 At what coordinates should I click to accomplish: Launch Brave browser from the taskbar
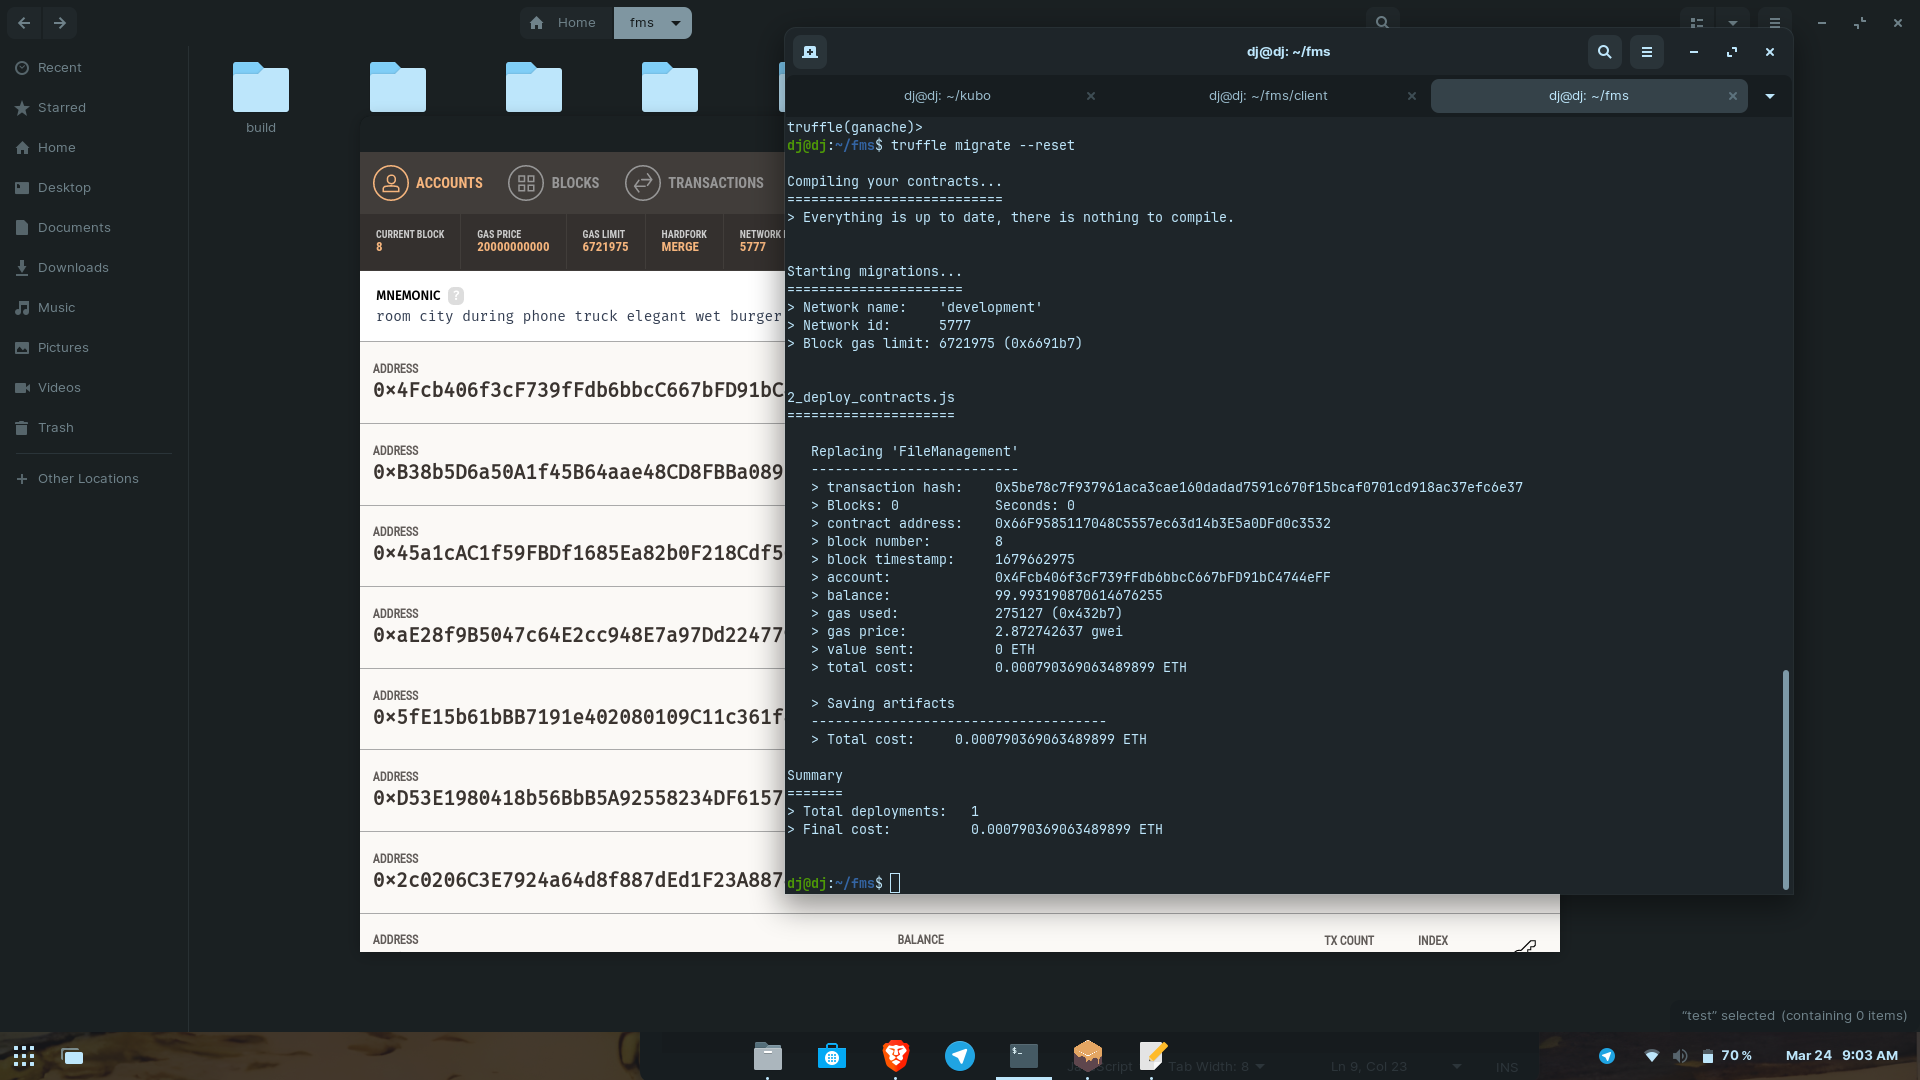pos(895,1055)
